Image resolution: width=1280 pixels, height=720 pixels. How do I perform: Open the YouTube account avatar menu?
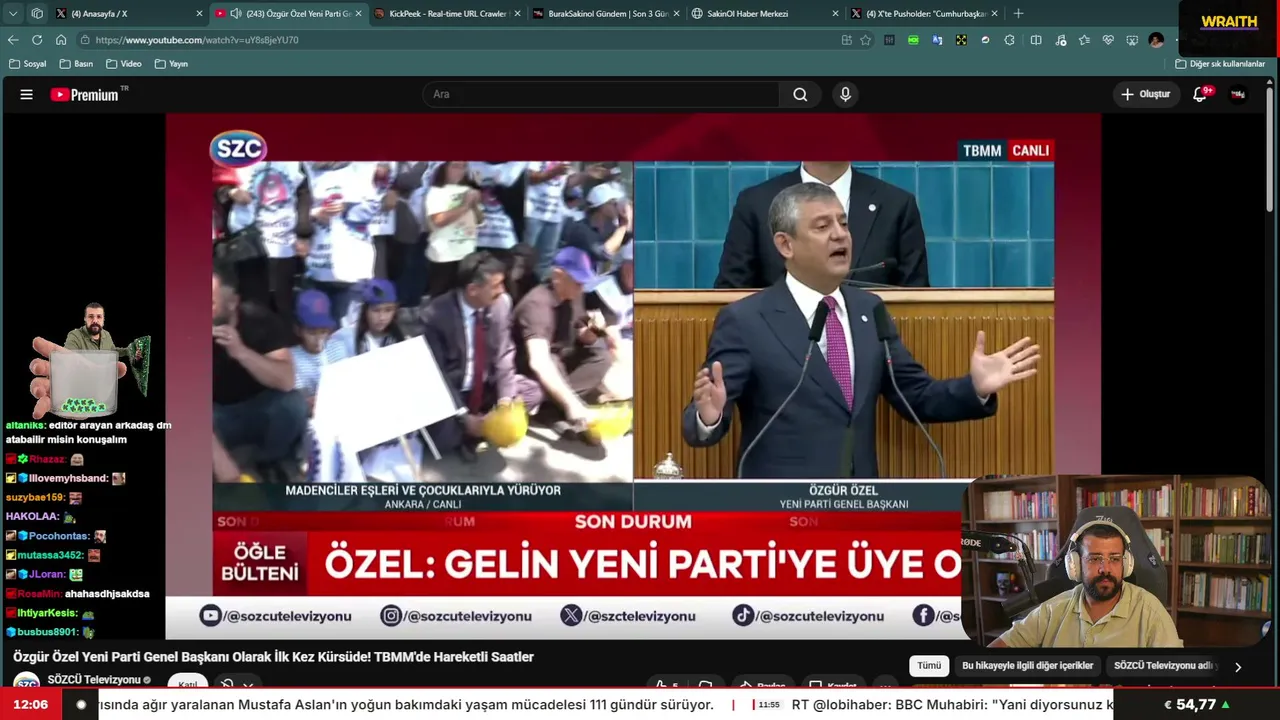point(1238,94)
